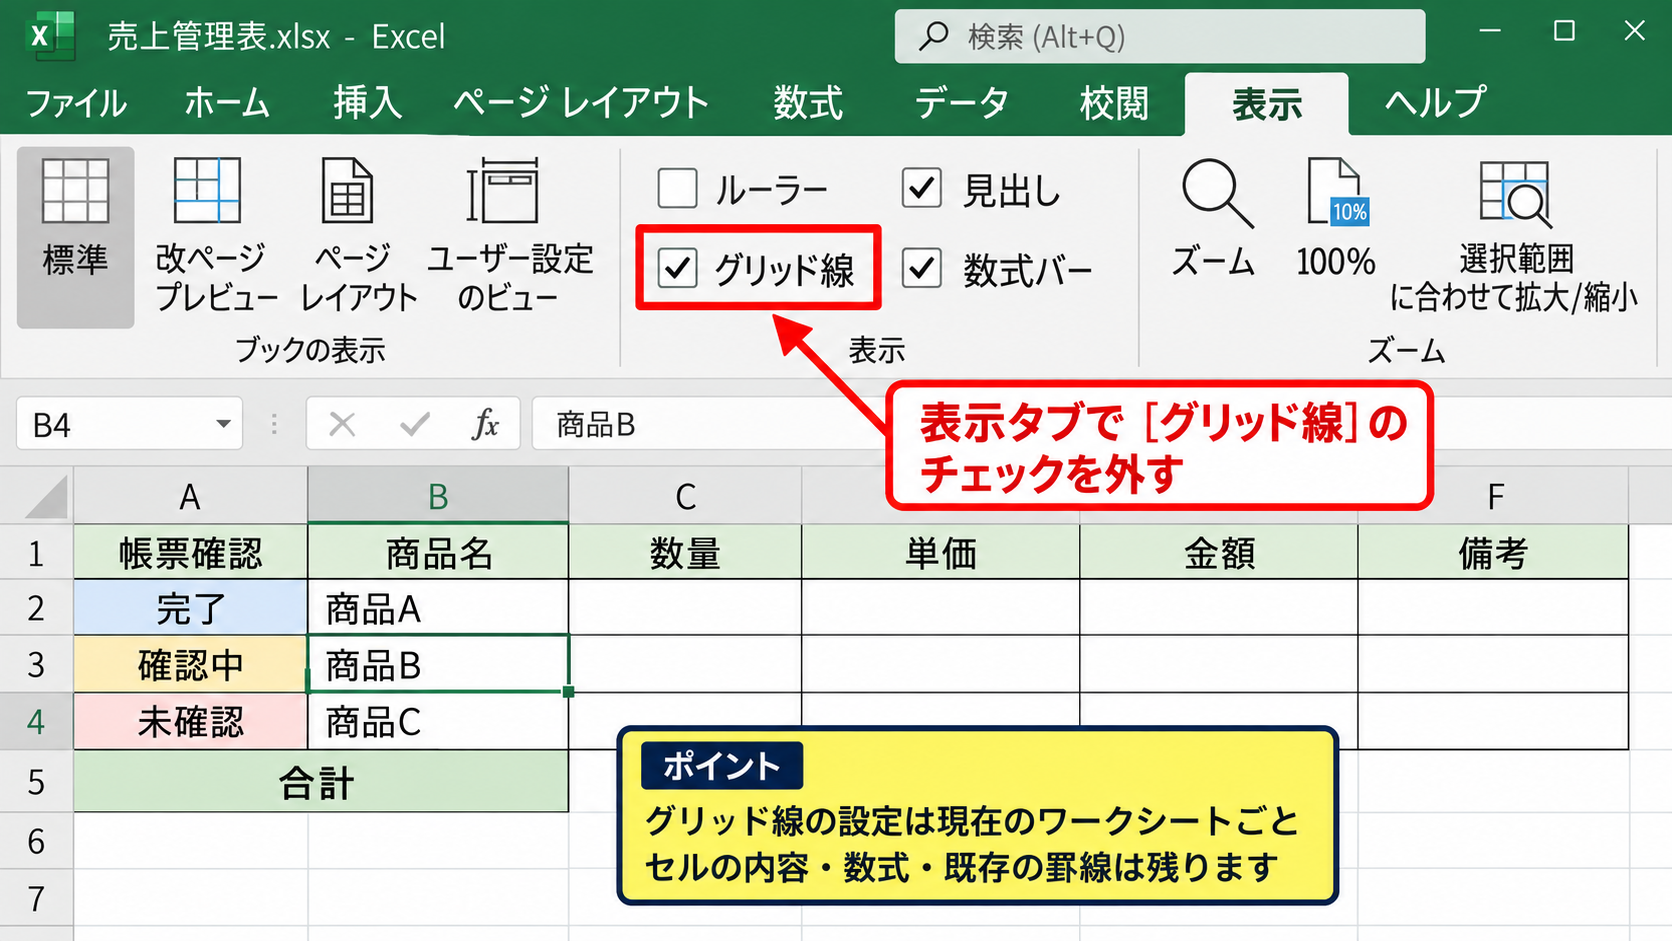
Task: Select cell containing 確認中
Action: pos(190,665)
